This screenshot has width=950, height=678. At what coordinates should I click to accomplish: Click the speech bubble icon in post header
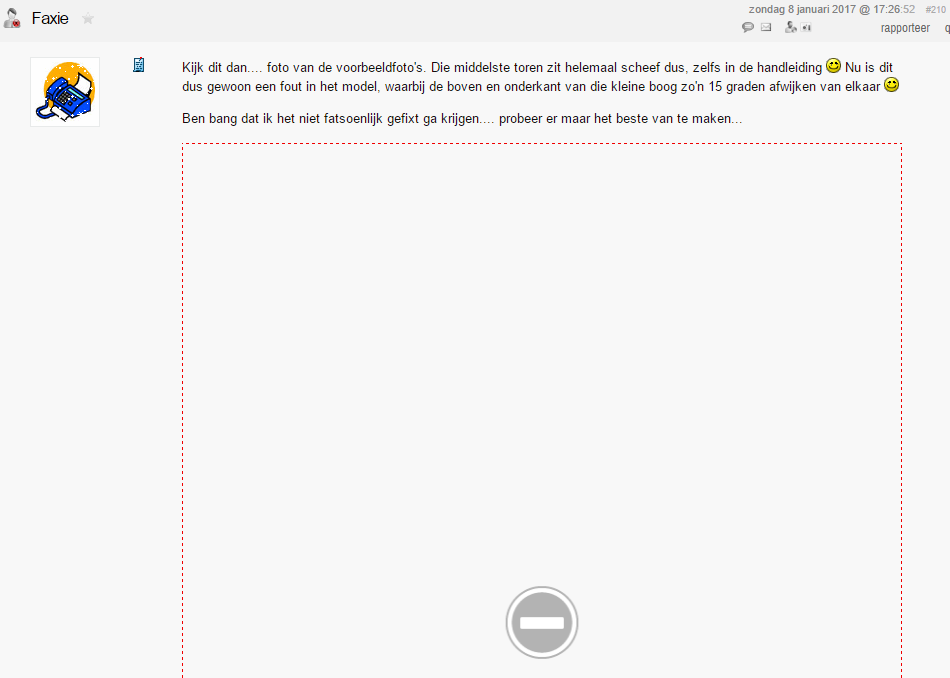748,27
